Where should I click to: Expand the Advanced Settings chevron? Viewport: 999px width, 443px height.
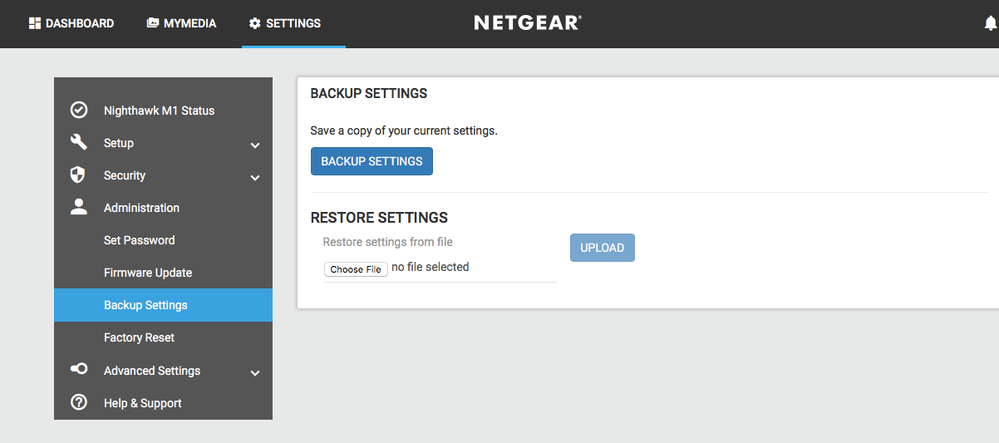click(255, 373)
